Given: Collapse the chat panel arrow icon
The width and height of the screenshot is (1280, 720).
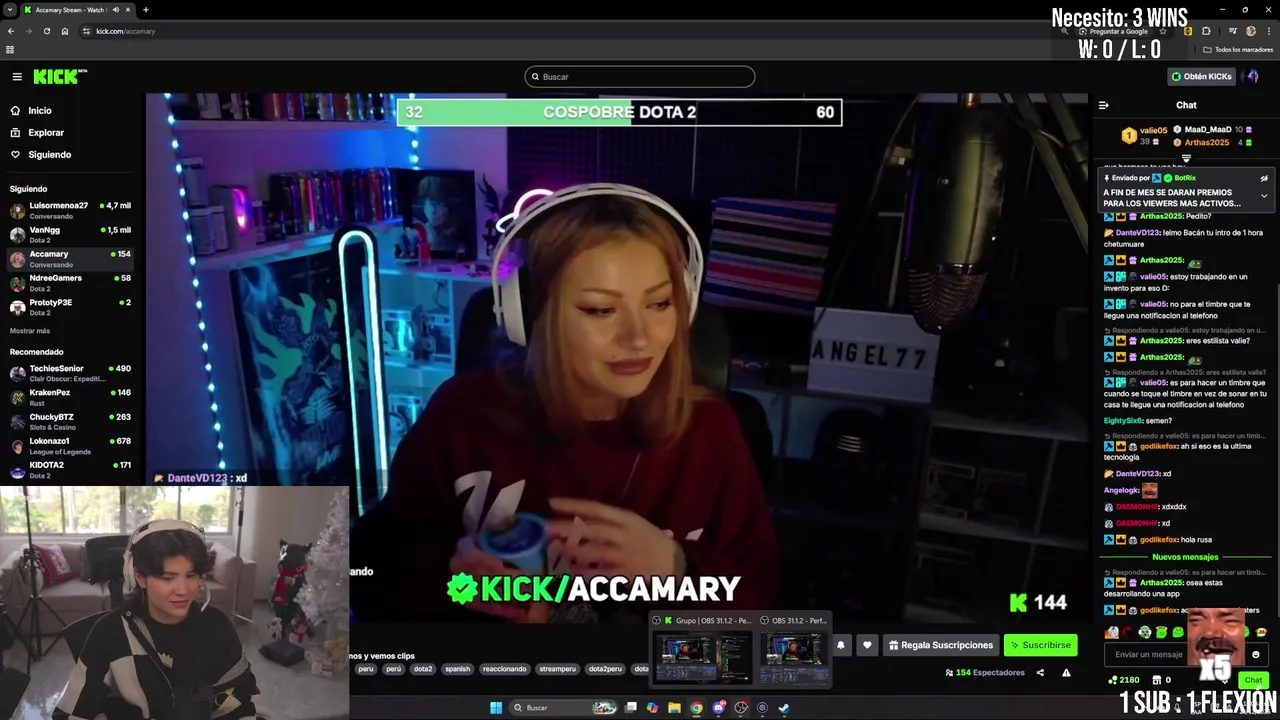Looking at the screenshot, I should point(1104,105).
